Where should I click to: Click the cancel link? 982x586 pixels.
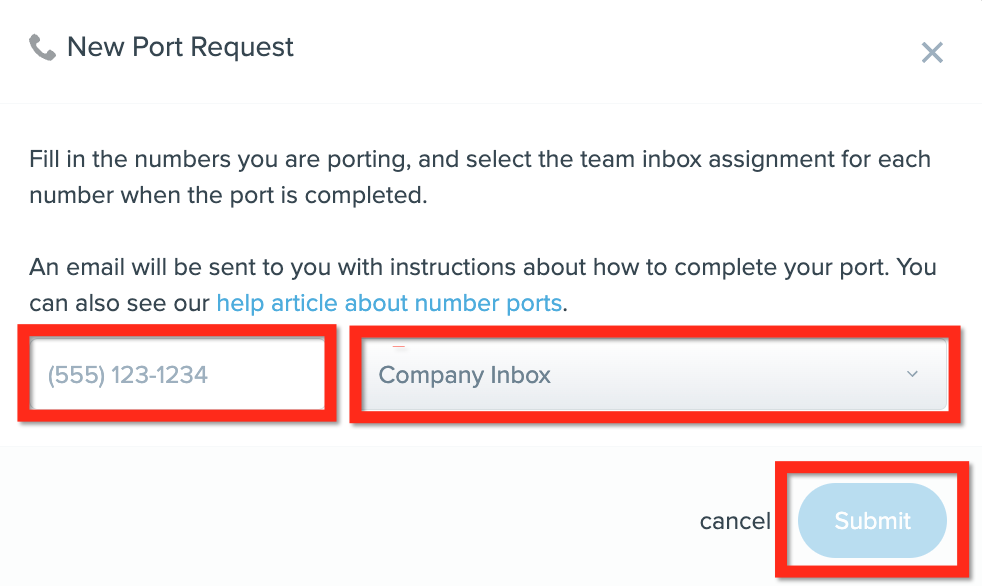(x=735, y=521)
